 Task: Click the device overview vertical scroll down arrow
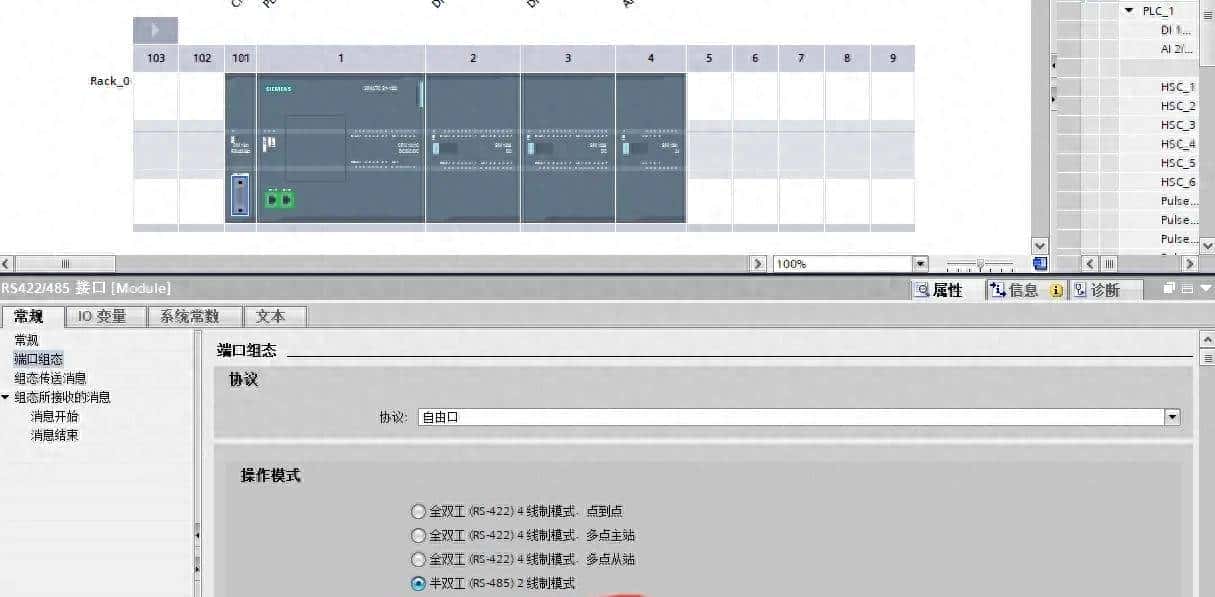(x=1207, y=245)
